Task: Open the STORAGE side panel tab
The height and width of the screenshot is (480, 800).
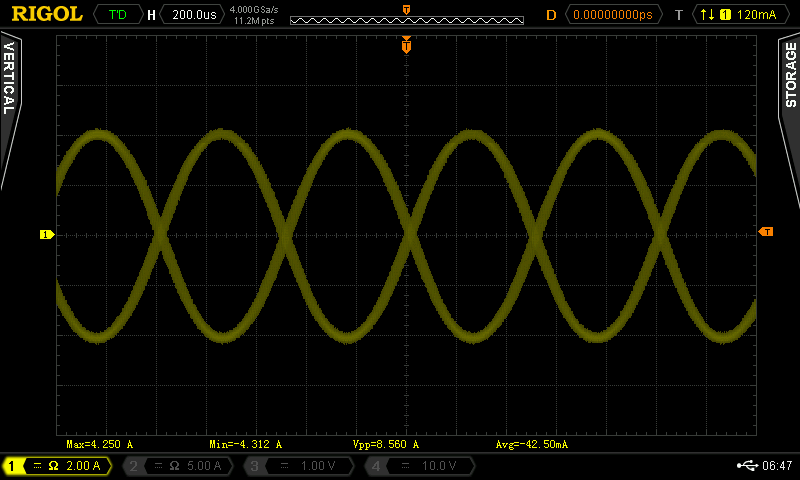Action: click(x=790, y=120)
